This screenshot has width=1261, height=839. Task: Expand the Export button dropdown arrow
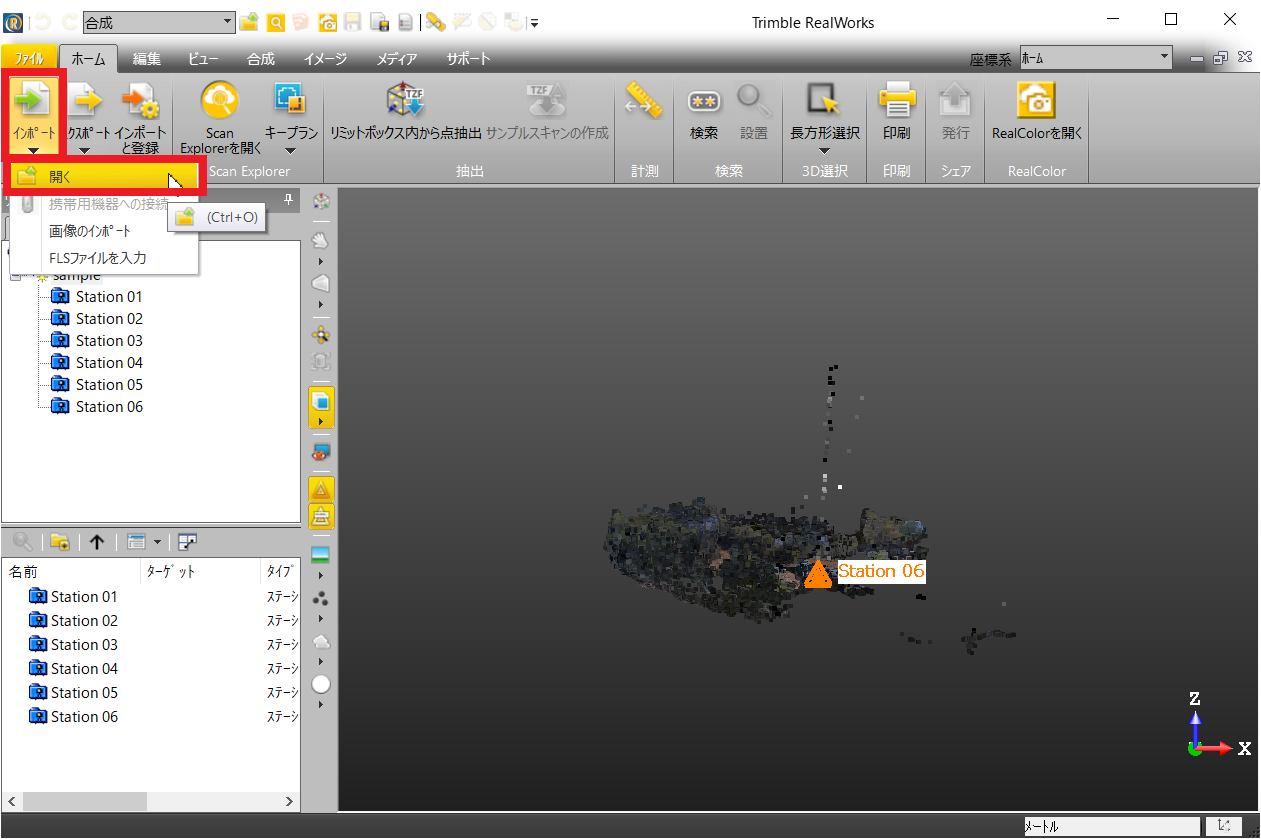point(84,151)
